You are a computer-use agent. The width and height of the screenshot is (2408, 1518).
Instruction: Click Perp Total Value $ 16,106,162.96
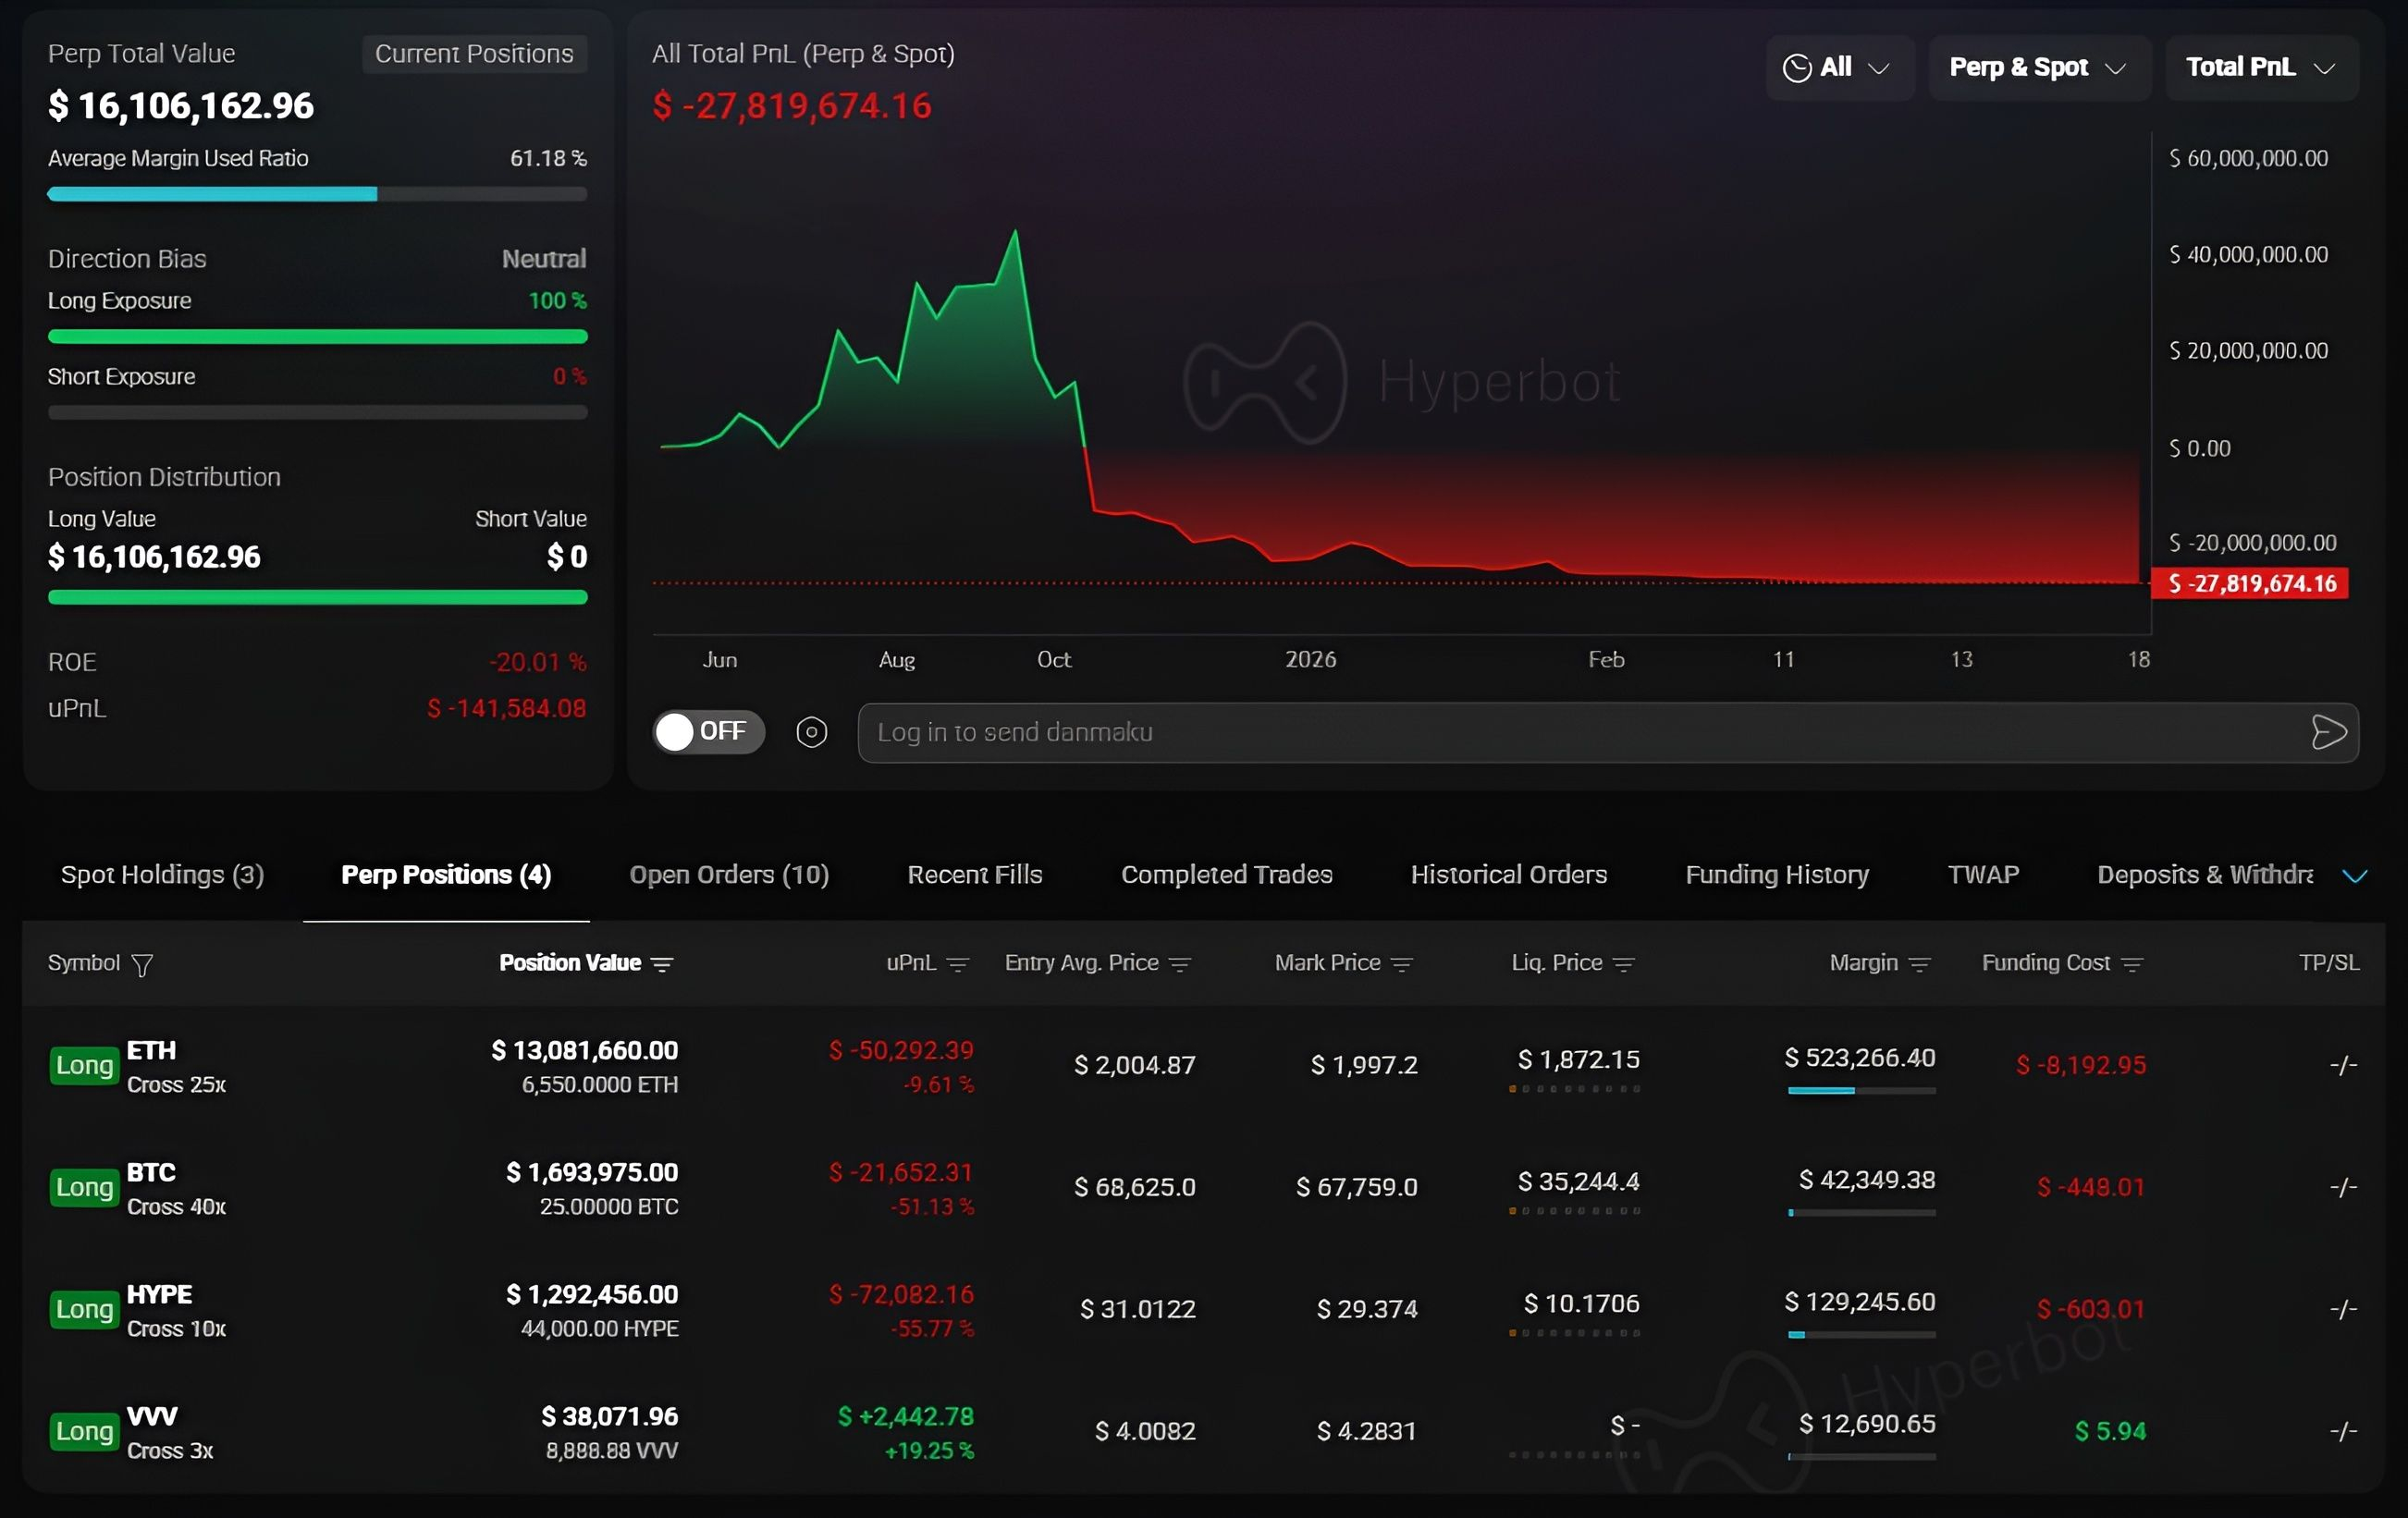click(181, 106)
